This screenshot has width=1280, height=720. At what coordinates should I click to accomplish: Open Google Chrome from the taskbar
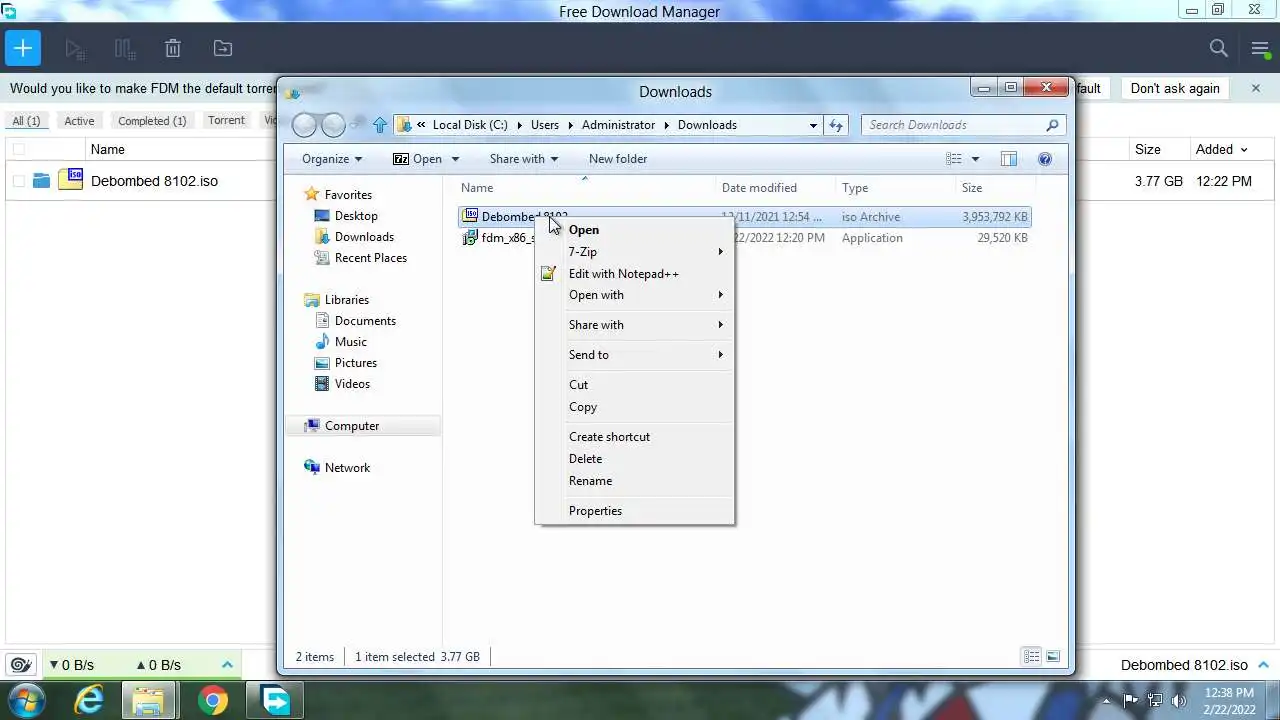[x=212, y=701]
